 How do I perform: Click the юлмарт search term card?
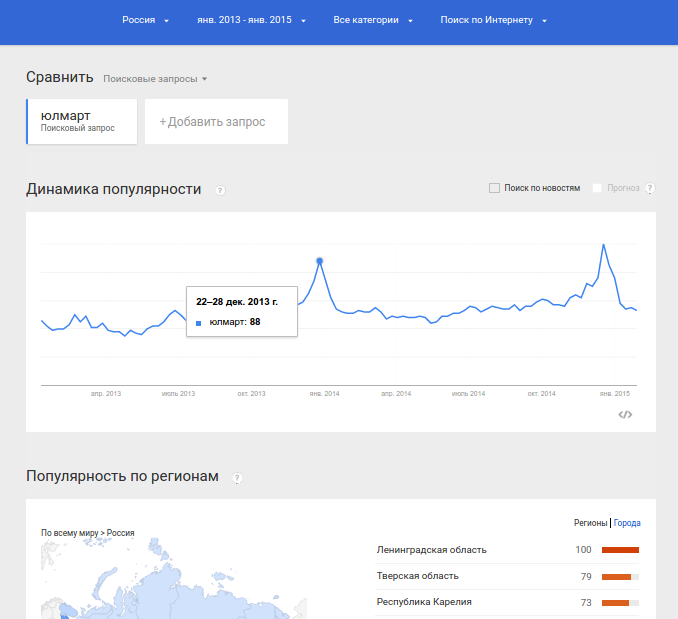click(82, 121)
